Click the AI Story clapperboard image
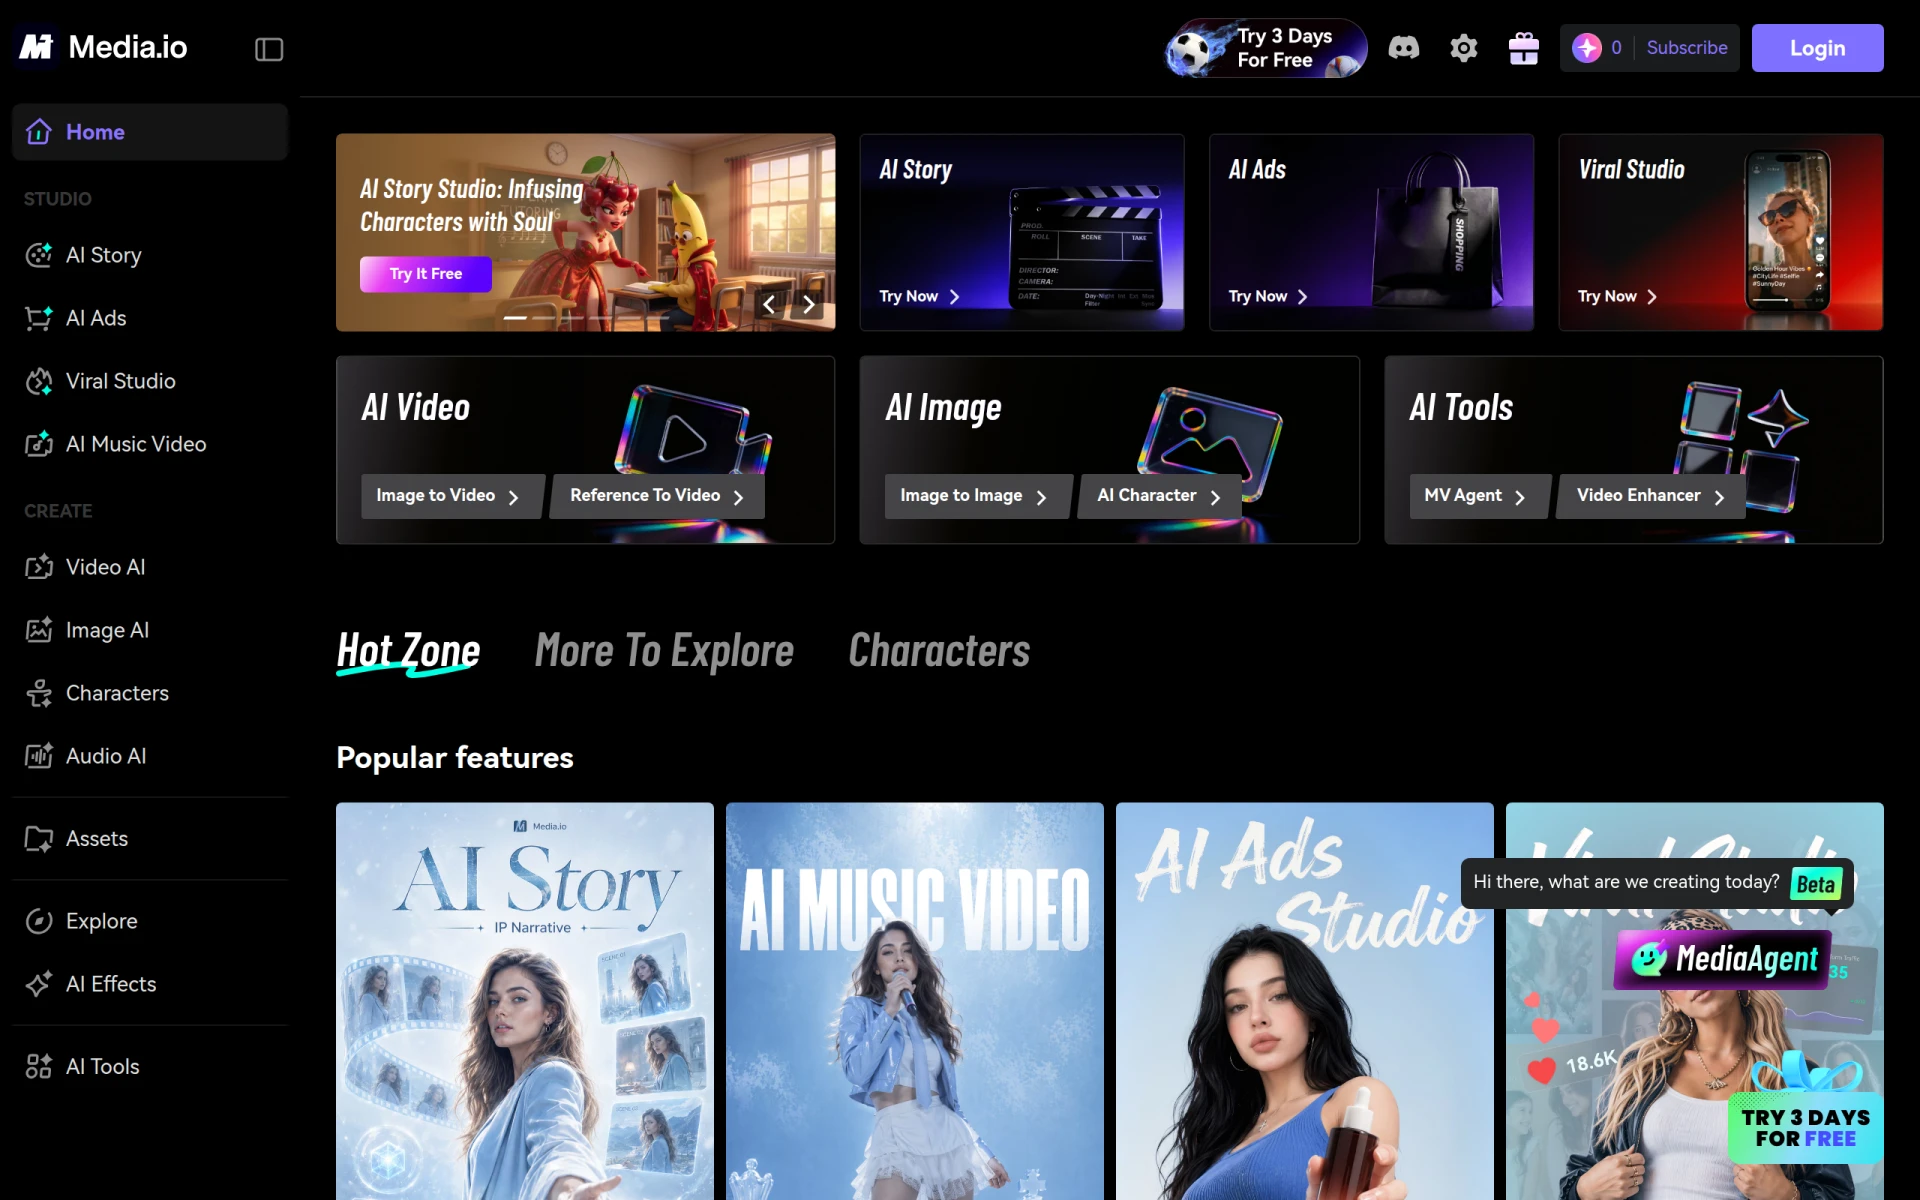 1085,247
